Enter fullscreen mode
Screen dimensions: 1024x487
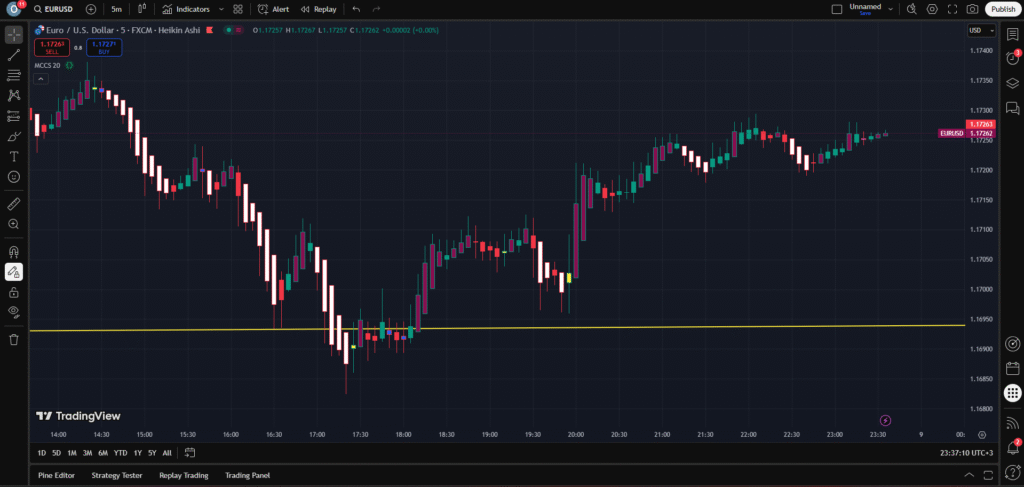pyautogui.click(x=952, y=9)
